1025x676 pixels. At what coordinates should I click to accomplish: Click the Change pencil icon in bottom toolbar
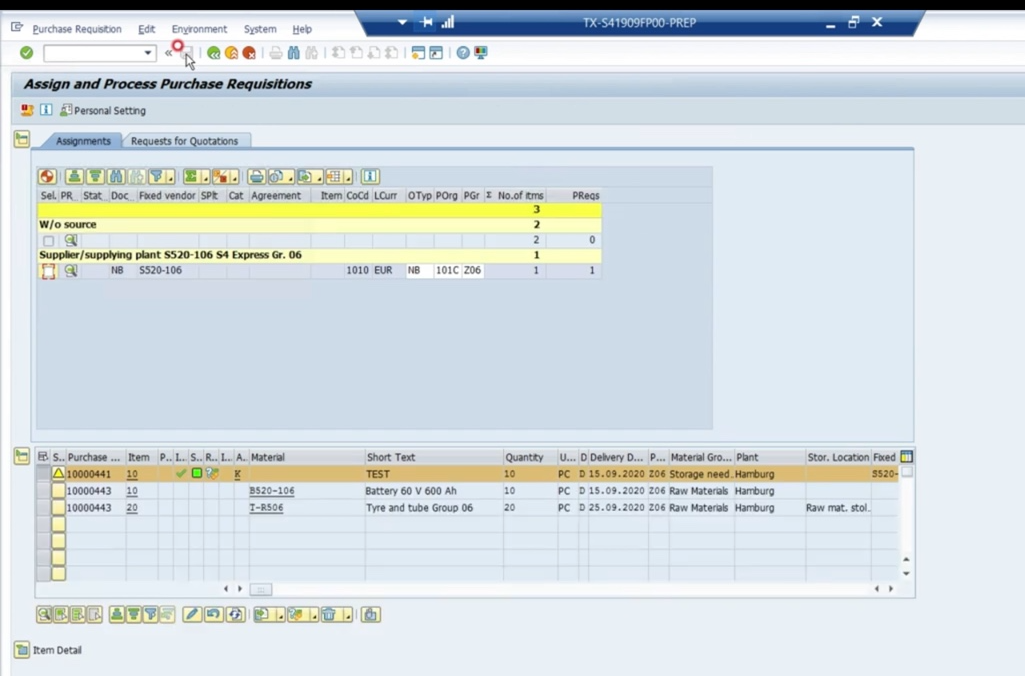tap(192, 615)
